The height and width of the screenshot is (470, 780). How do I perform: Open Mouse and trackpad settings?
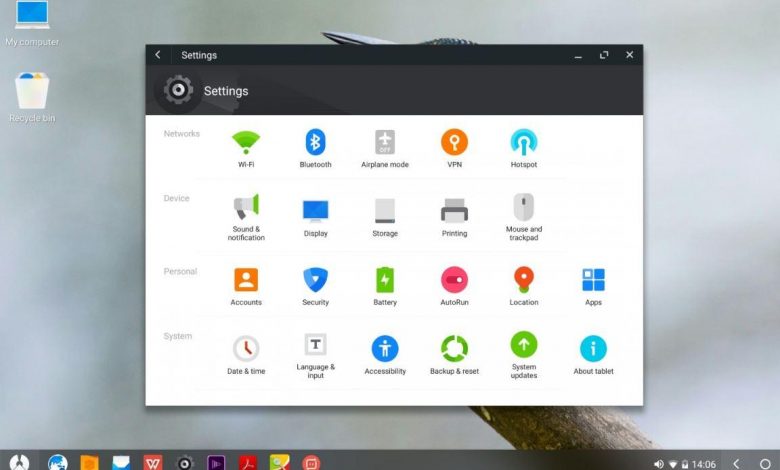(523, 217)
